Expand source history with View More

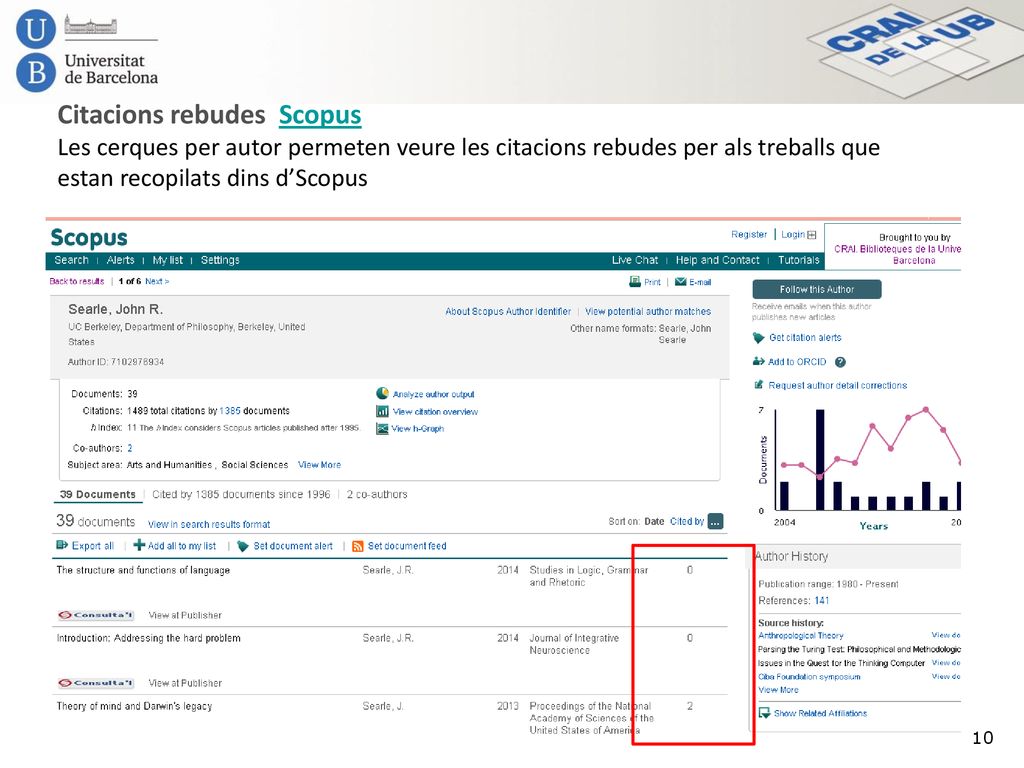778,690
